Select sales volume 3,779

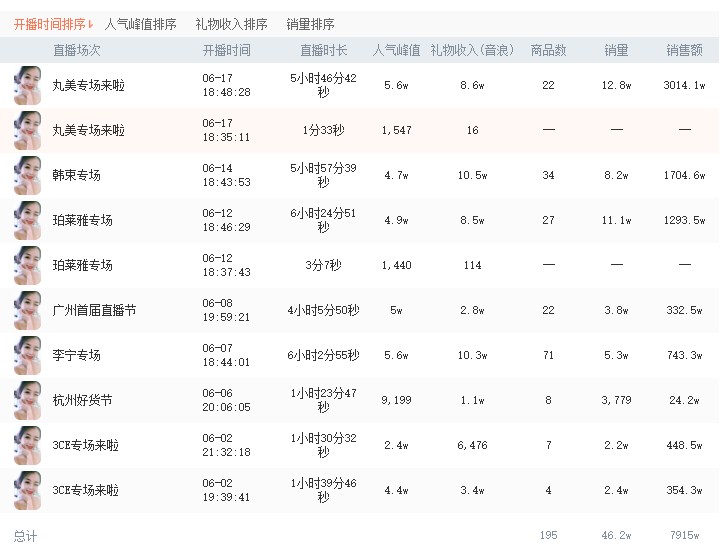click(x=616, y=400)
